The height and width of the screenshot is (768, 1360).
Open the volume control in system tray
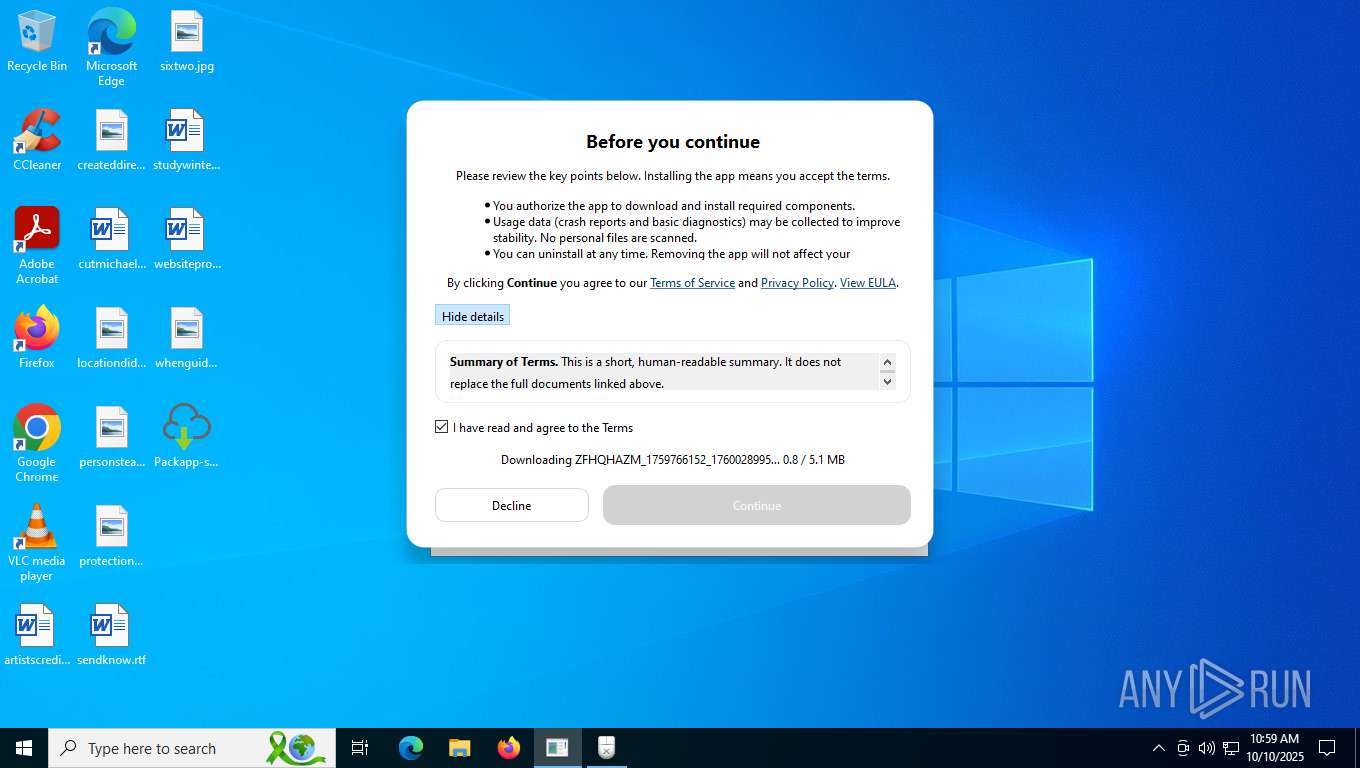coord(1207,748)
